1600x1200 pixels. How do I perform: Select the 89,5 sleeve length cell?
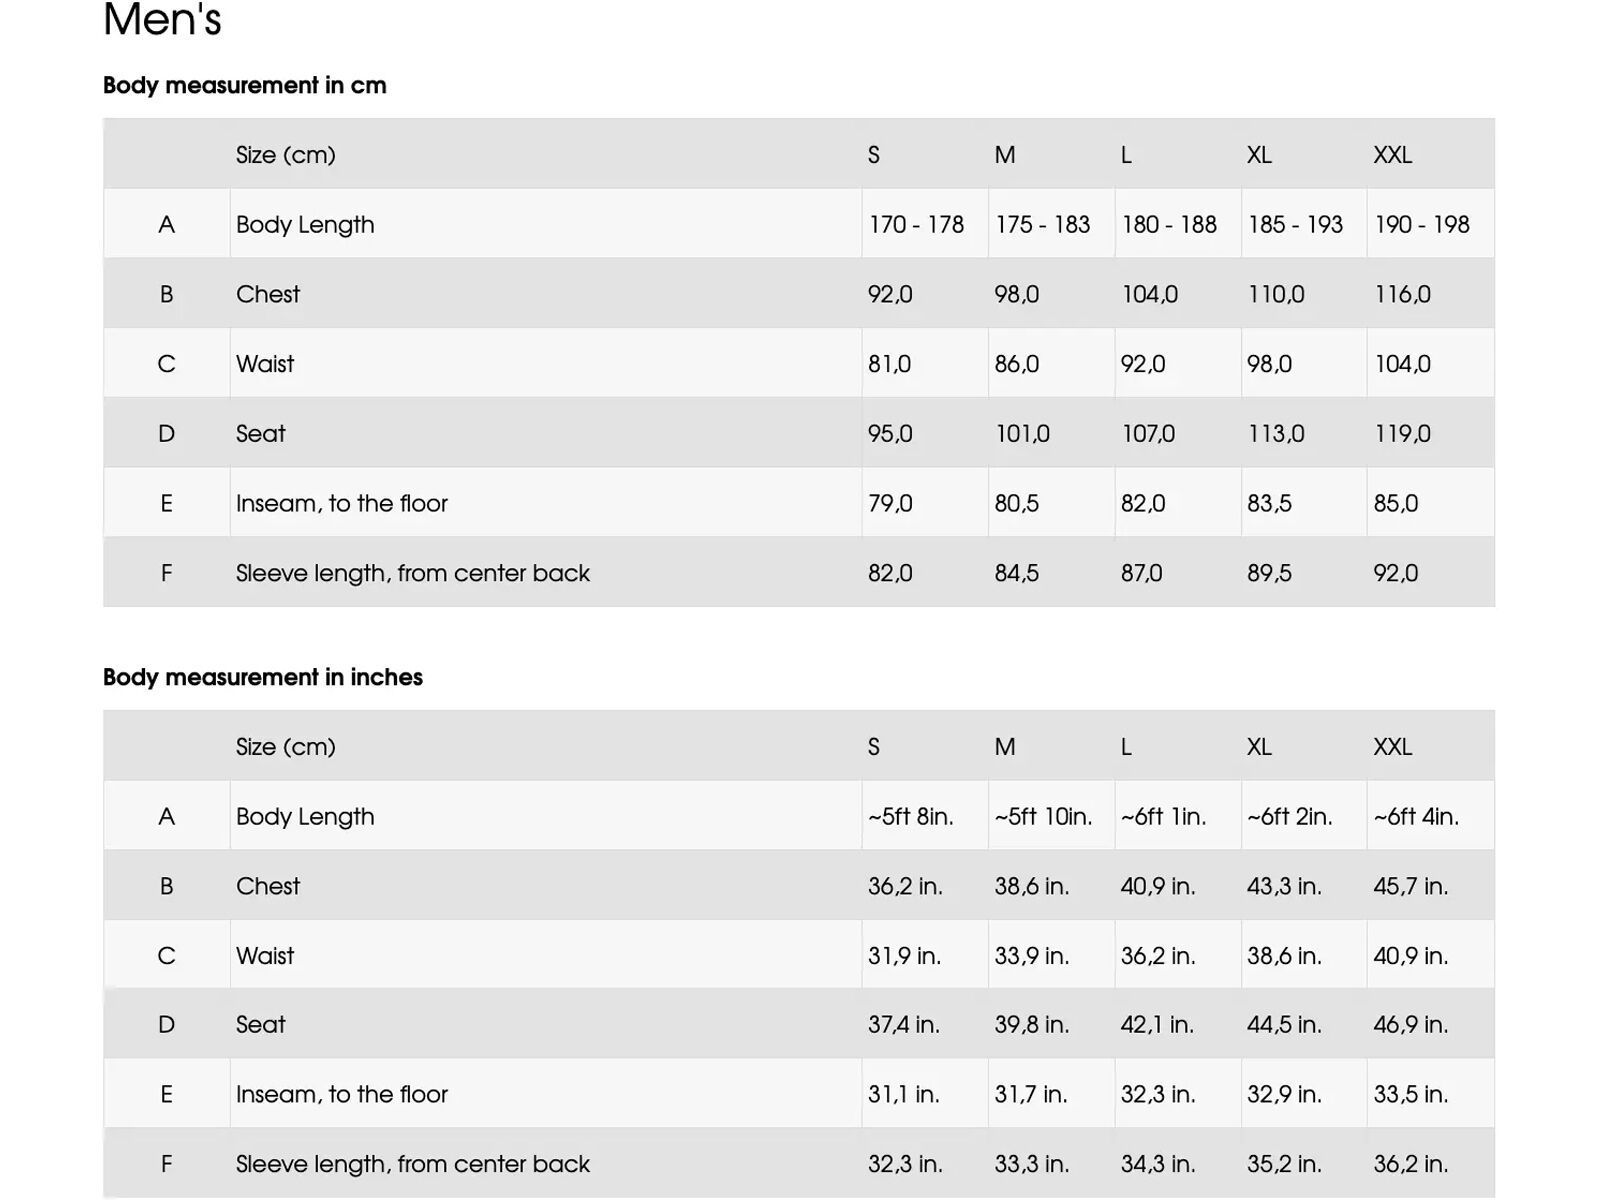tap(1269, 573)
